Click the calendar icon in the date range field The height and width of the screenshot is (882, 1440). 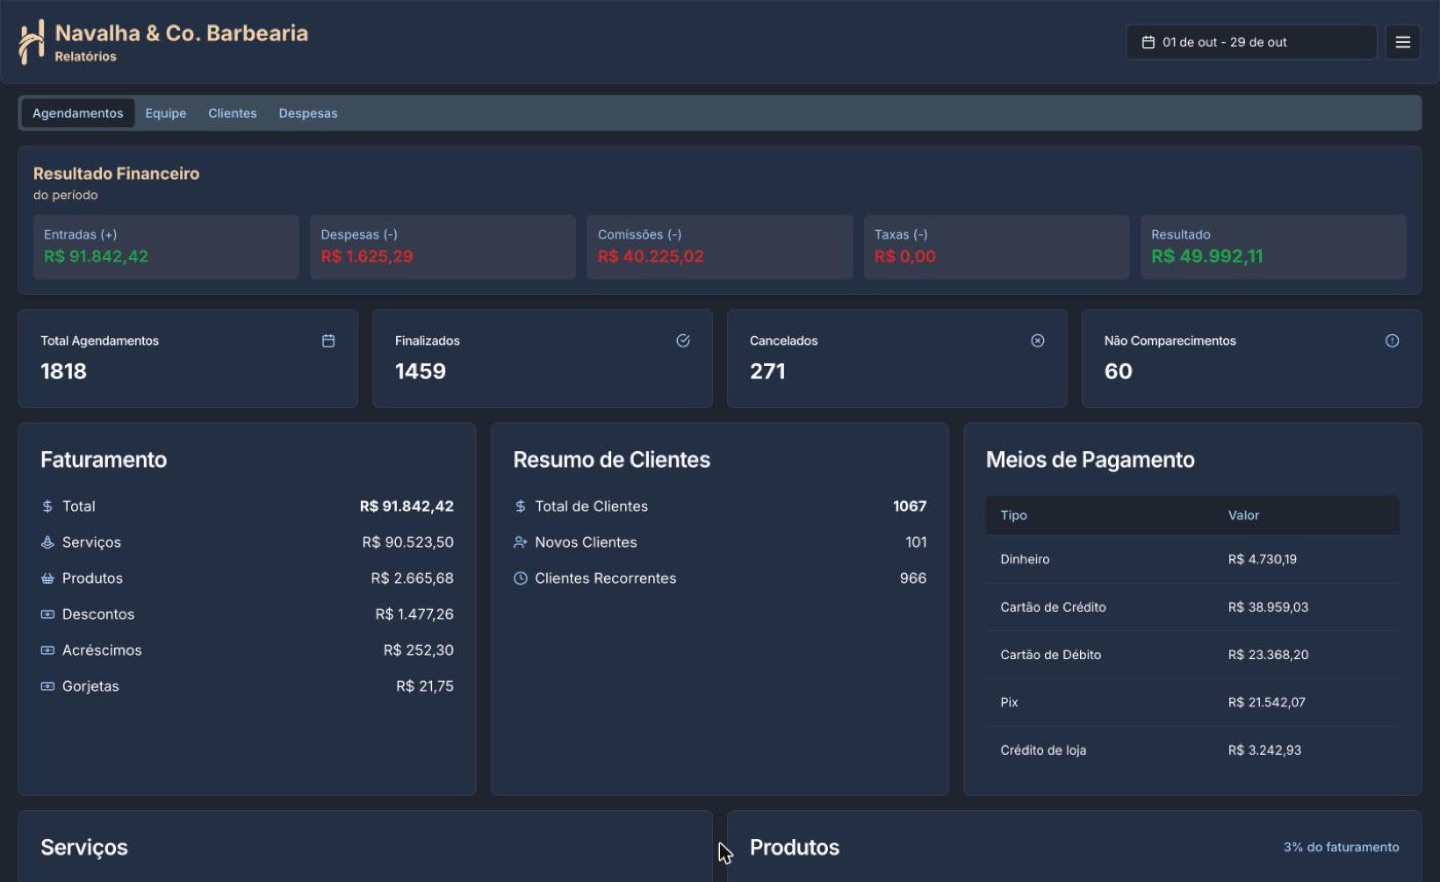(x=1148, y=42)
